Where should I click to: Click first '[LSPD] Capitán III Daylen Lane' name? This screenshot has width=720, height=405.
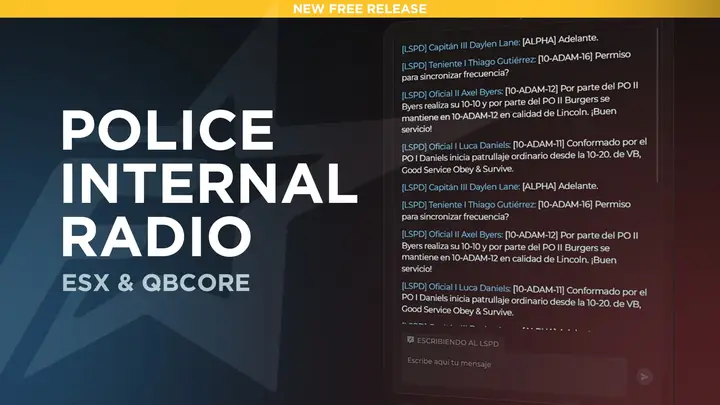[x=461, y=45]
